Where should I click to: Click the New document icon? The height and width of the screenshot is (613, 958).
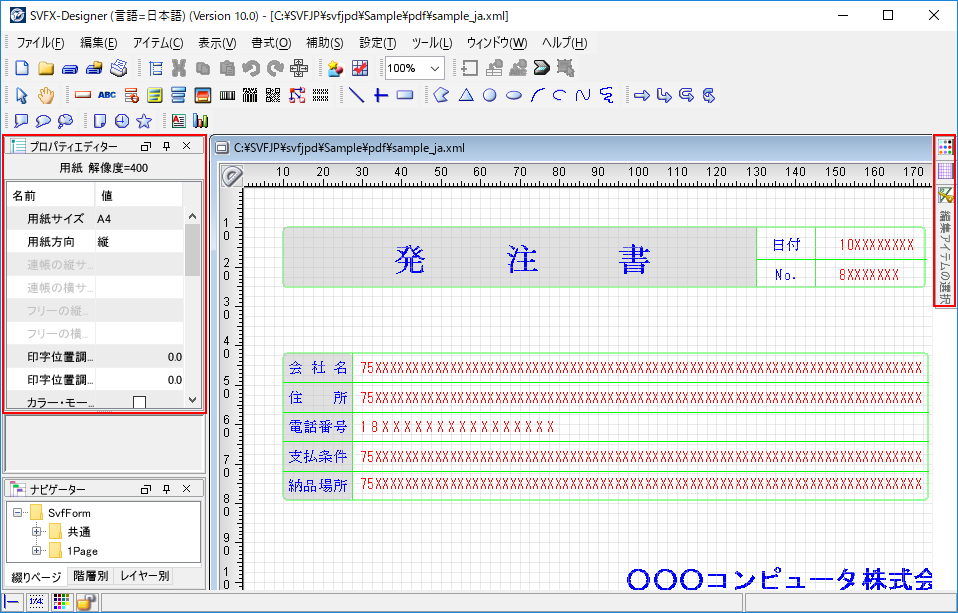coord(22,68)
